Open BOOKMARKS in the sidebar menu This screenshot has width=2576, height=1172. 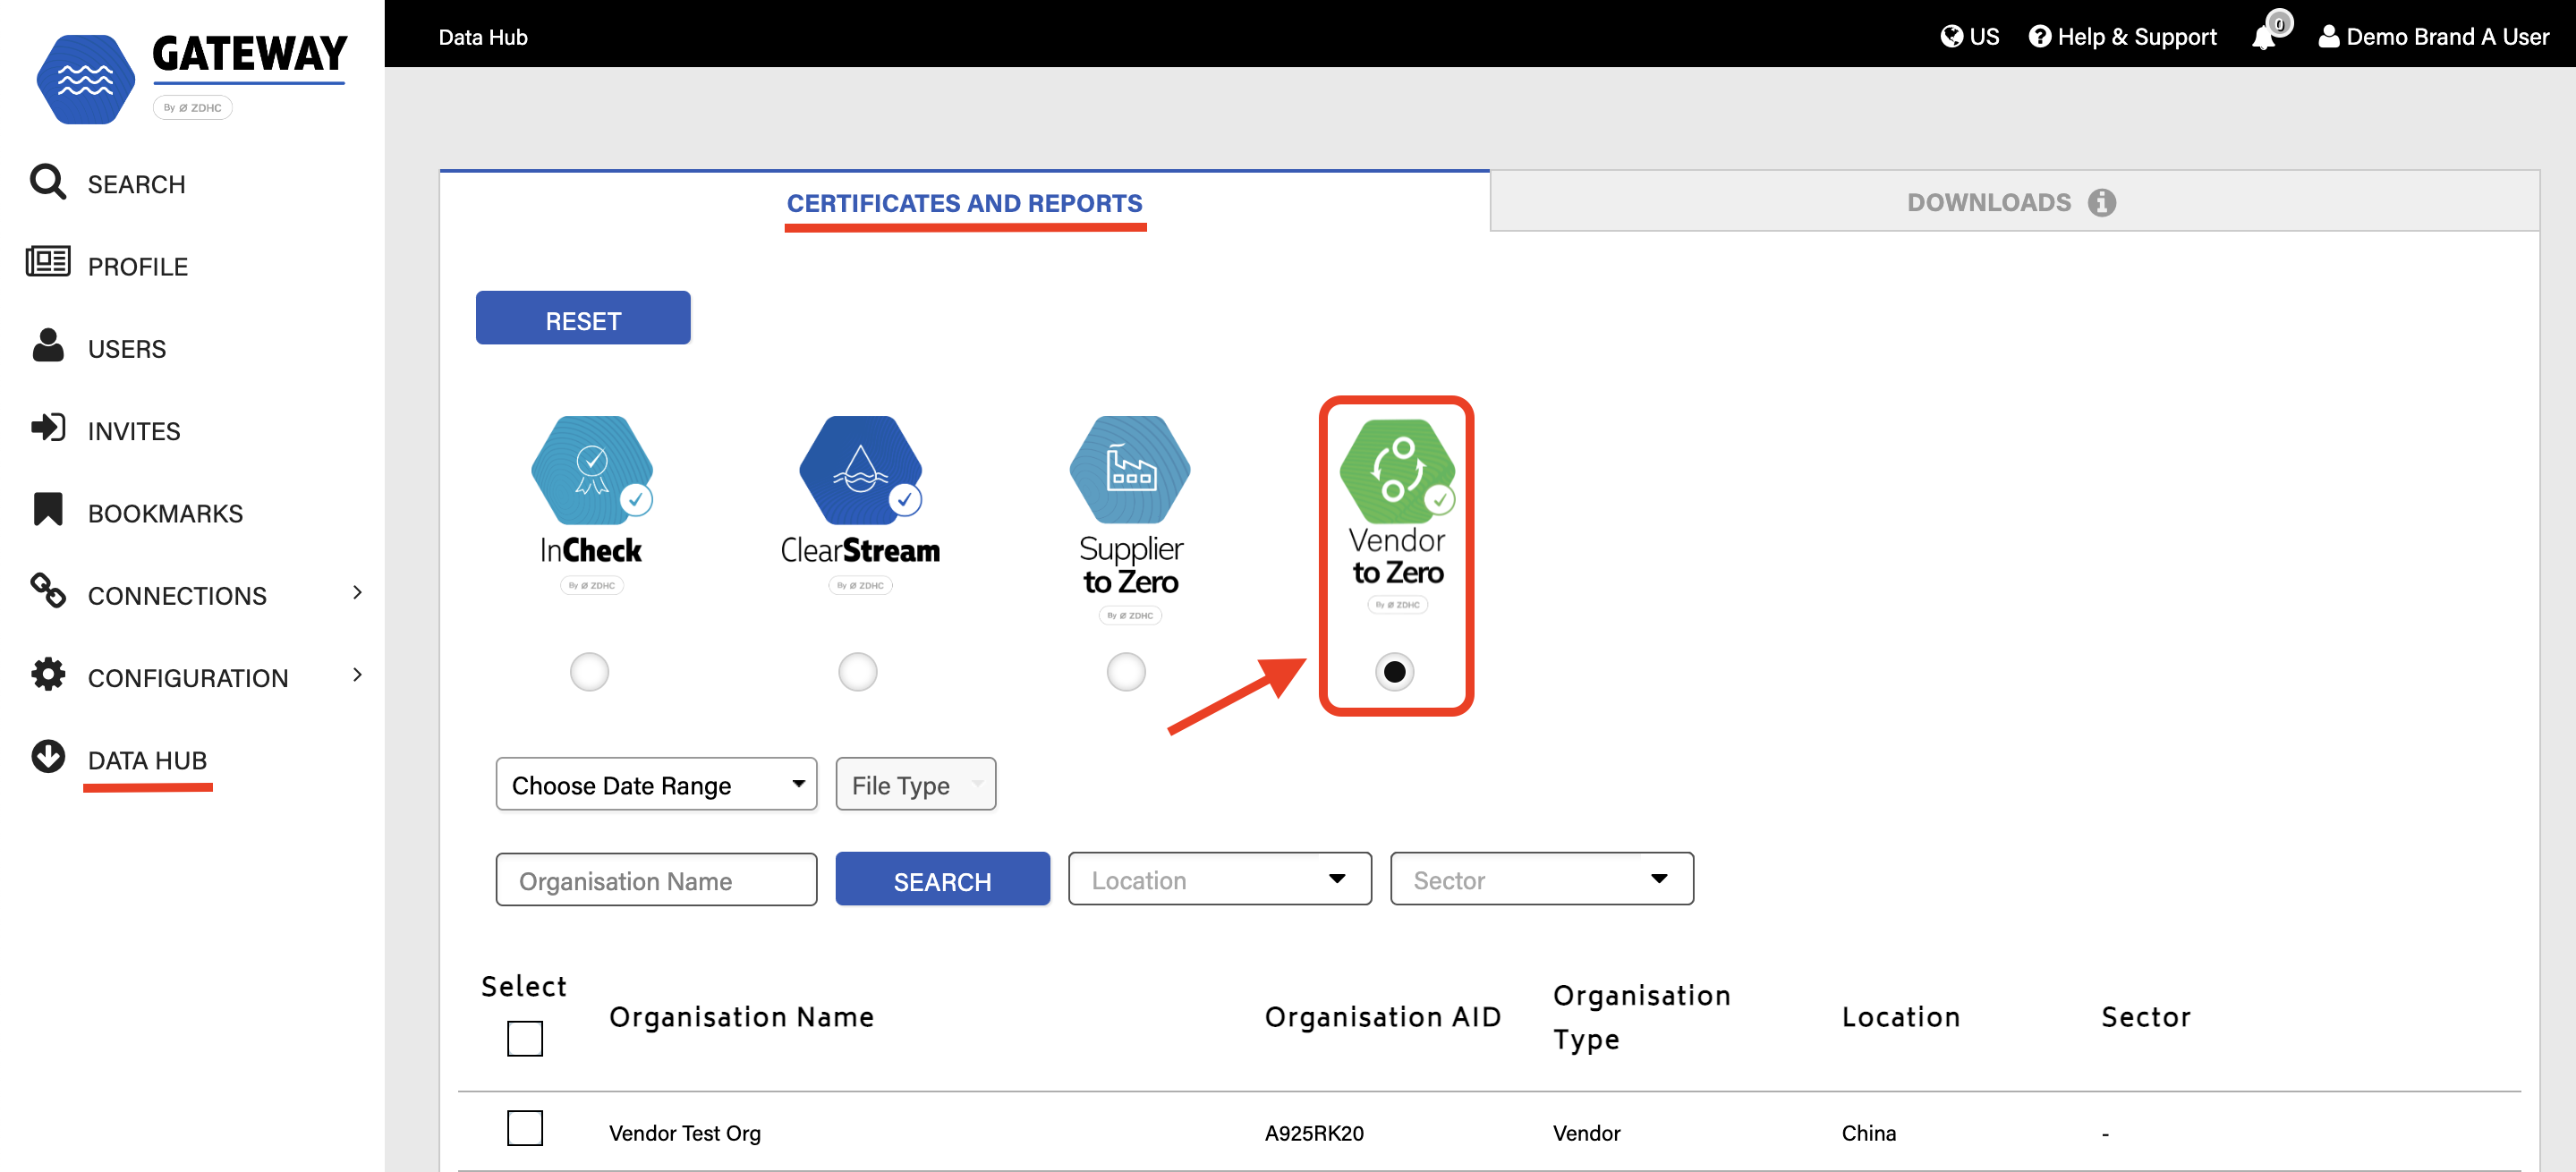[x=165, y=513]
